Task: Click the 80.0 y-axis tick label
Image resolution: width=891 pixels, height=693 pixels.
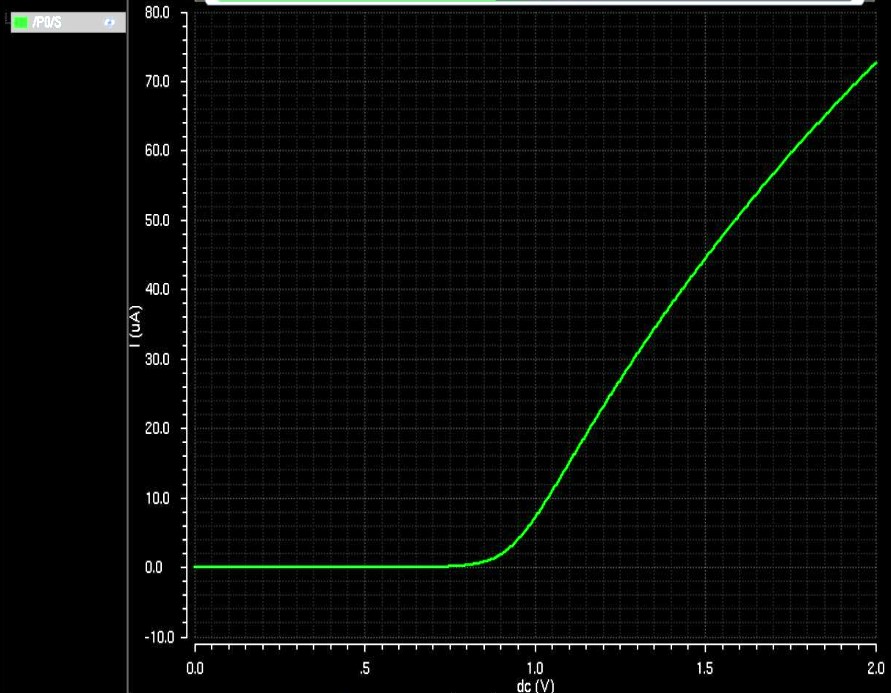Action: tap(157, 12)
